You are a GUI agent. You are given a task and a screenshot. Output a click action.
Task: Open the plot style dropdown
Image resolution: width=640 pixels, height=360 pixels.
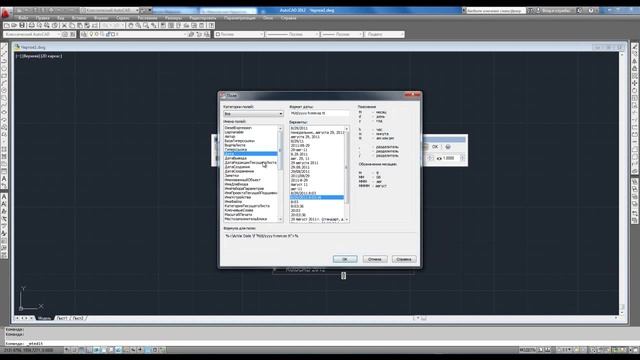[384, 34]
